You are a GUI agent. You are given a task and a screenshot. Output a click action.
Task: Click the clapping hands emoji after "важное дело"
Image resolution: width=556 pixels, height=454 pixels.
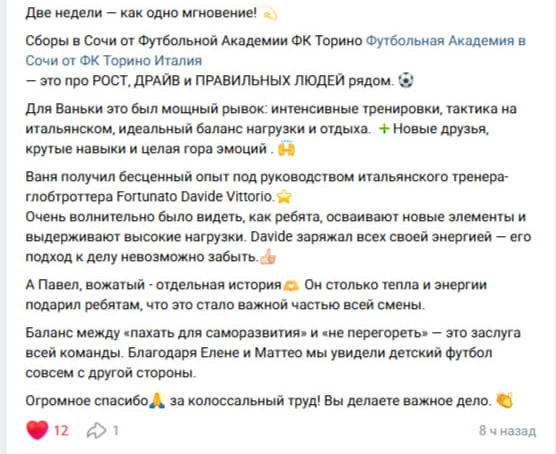[505, 400]
